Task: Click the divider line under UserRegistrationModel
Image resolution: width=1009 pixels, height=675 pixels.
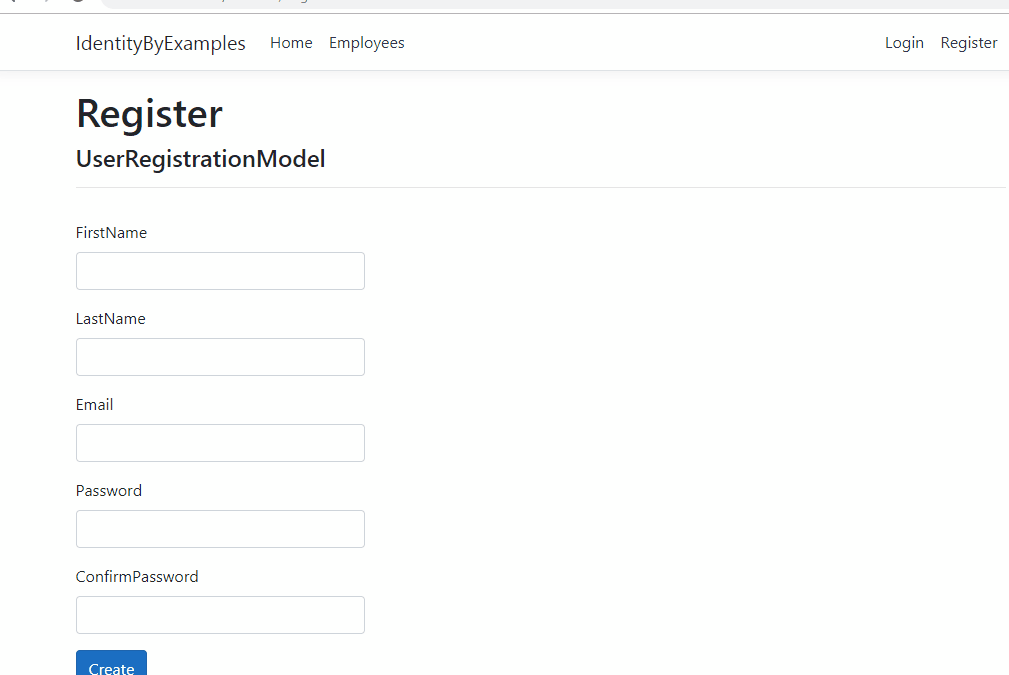Action: pyautogui.click(x=540, y=187)
